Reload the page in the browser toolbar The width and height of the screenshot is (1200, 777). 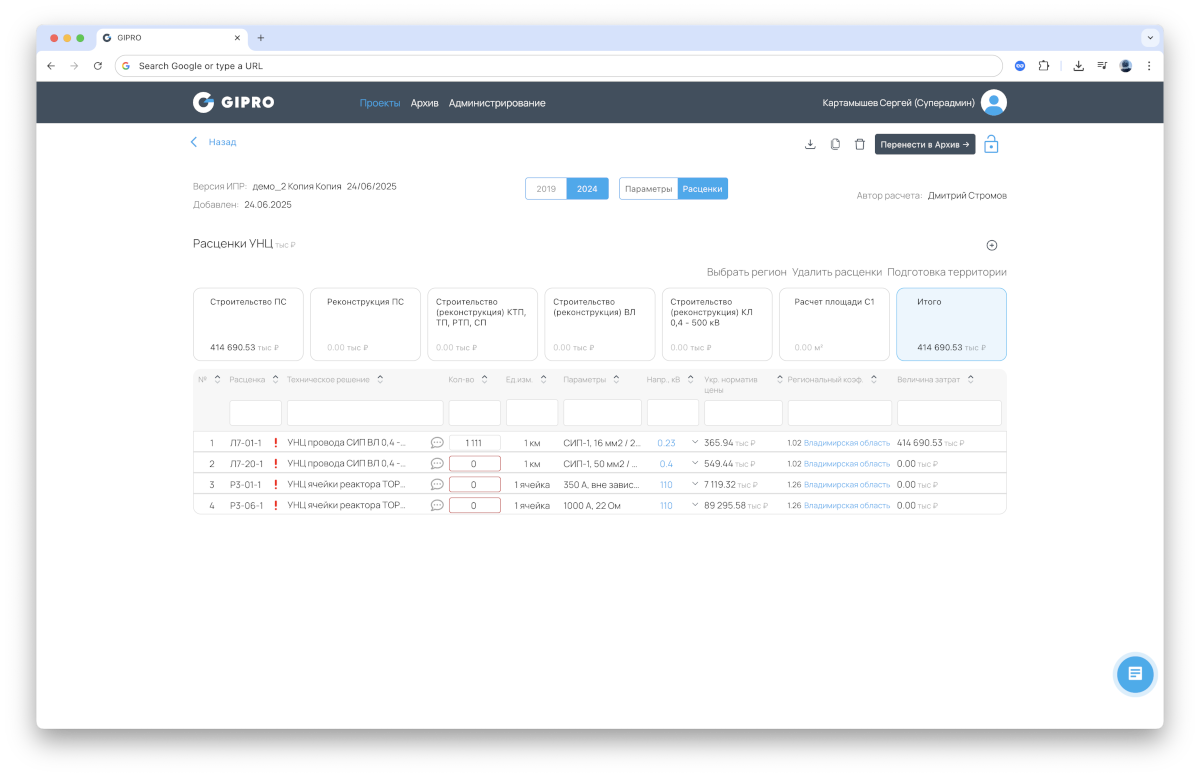97,66
